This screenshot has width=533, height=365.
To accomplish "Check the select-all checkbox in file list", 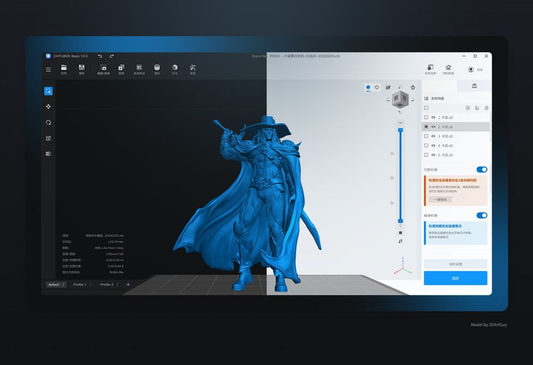I will (426, 108).
